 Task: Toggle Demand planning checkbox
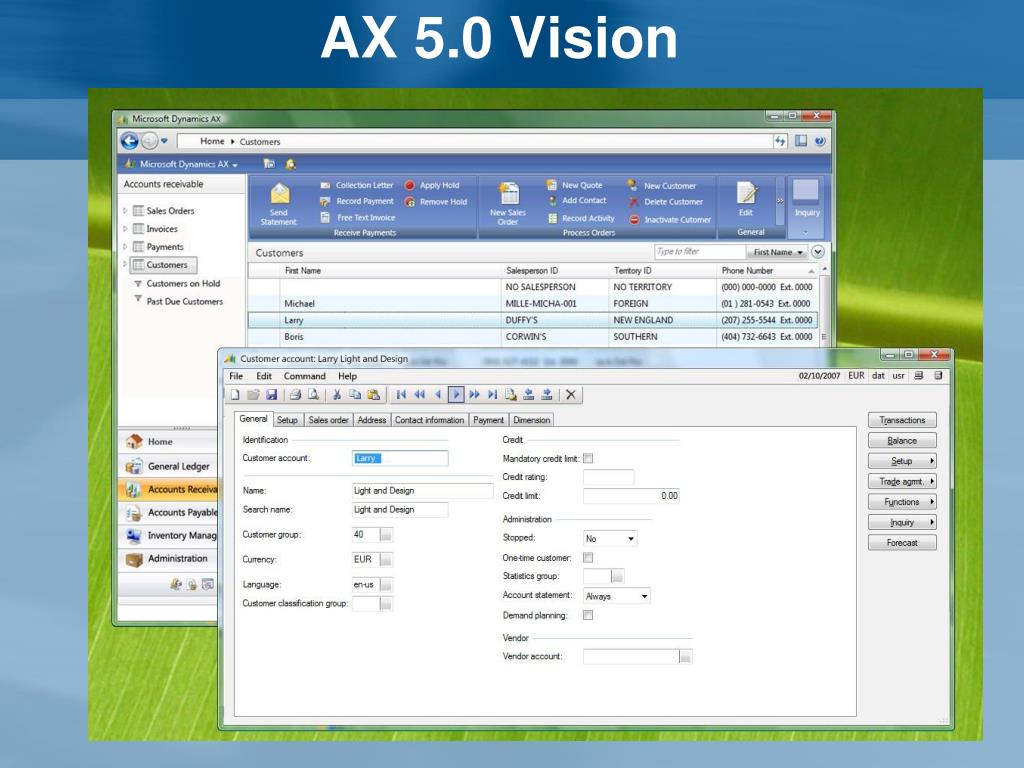(x=588, y=615)
